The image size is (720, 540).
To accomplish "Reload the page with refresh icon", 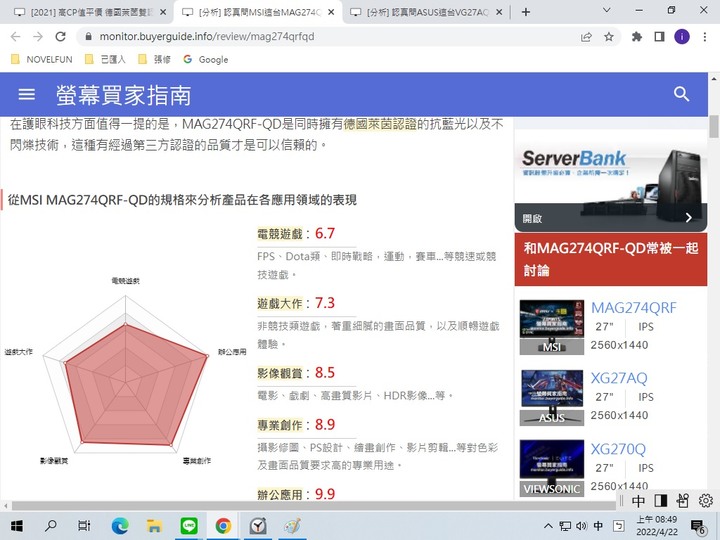I will (60, 37).
